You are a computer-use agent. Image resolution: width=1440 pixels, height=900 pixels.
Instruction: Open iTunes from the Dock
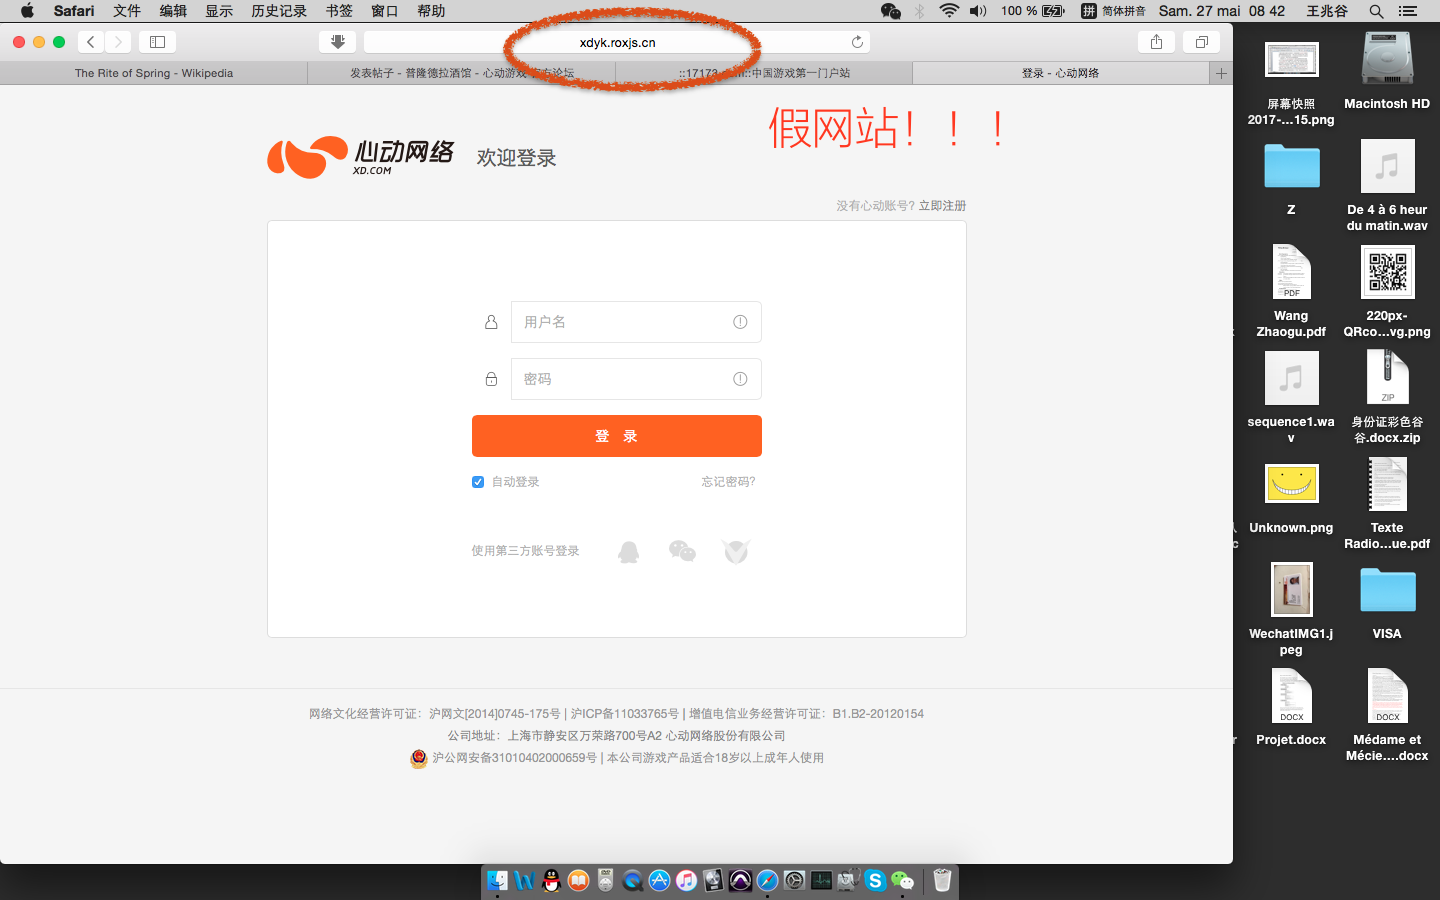686,880
